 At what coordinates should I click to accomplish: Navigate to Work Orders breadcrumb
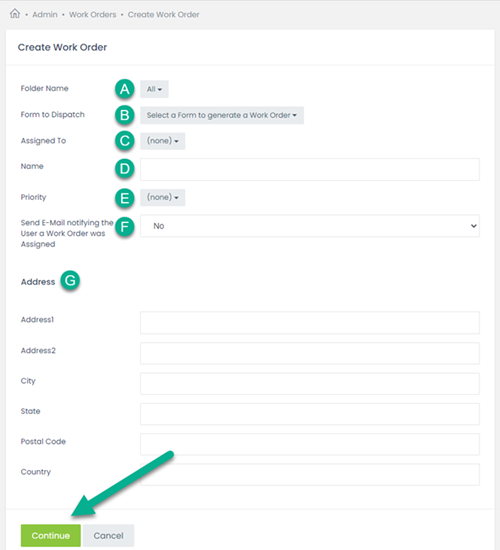point(92,15)
